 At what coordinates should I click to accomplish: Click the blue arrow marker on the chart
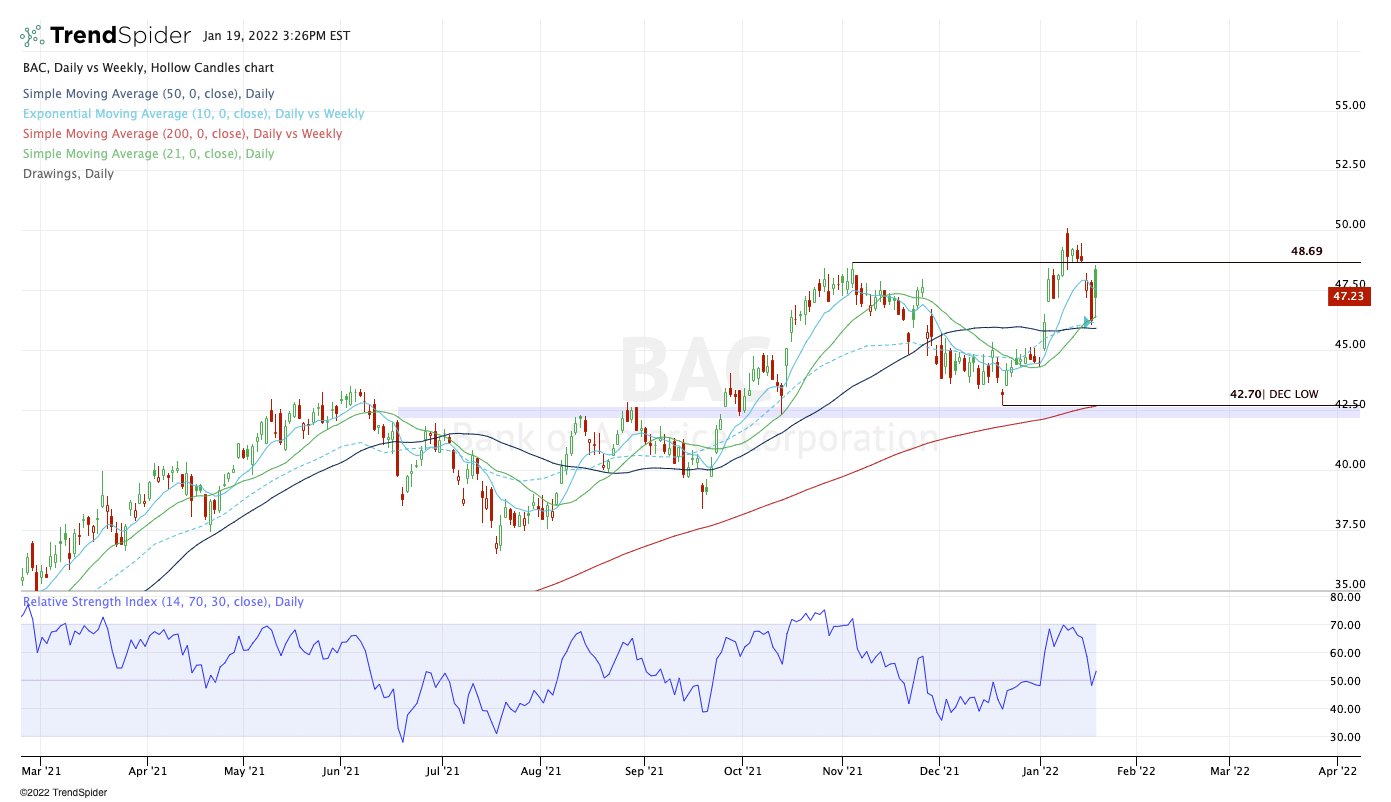pyautogui.click(x=1087, y=322)
